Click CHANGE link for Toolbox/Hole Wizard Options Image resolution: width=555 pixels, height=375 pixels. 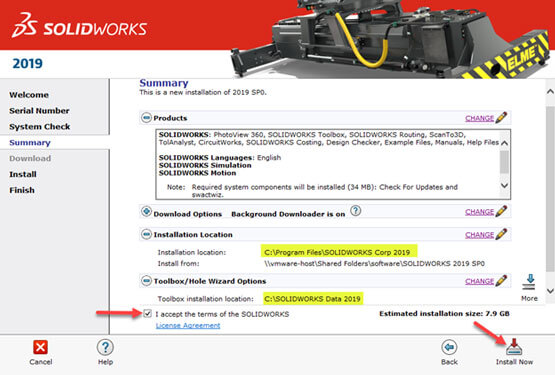[479, 281]
